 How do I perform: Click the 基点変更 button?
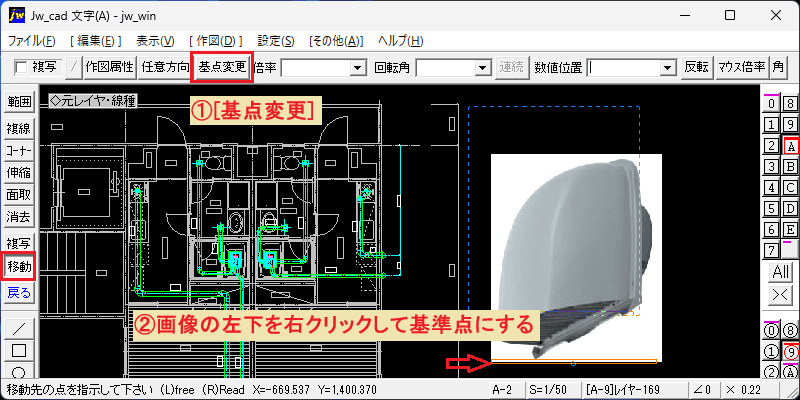222,67
